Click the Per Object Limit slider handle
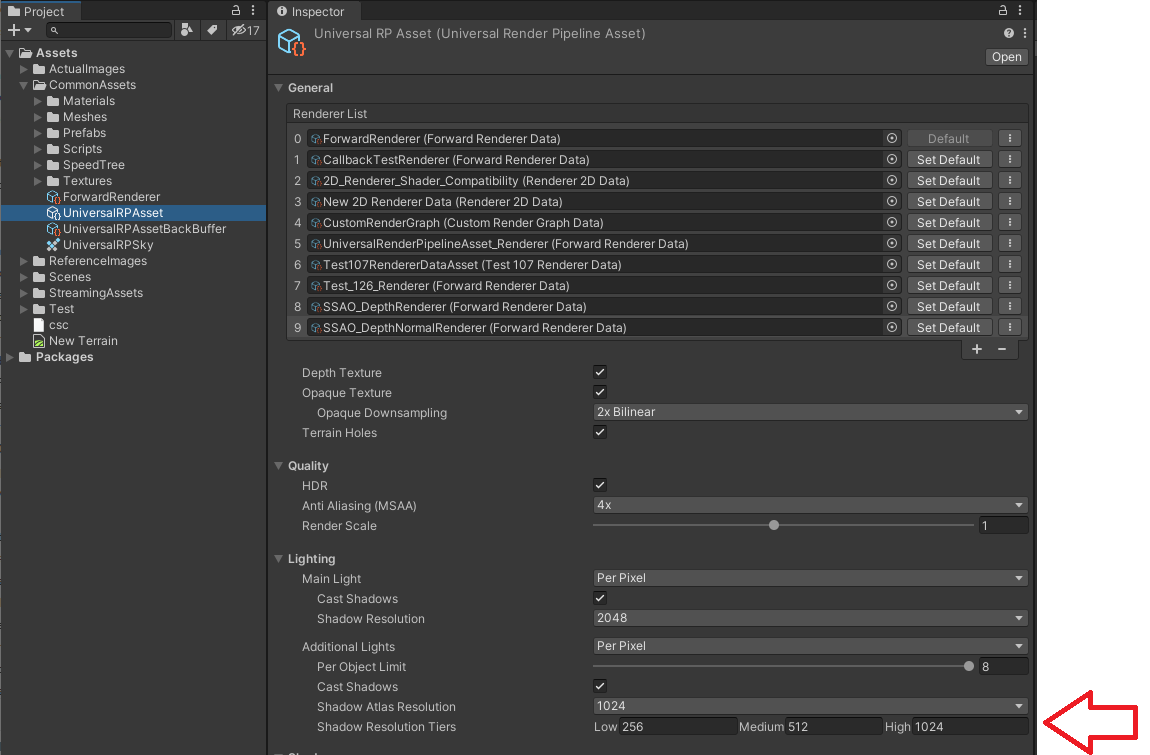1150x755 pixels. (x=969, y=666)
